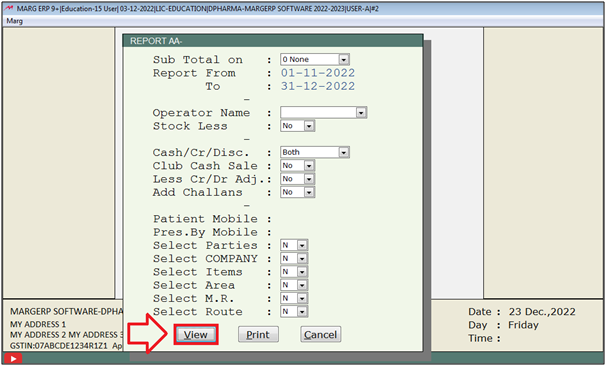Click the YouTube icon in bottom bar

pyautogui.click(x=13, y=359)
